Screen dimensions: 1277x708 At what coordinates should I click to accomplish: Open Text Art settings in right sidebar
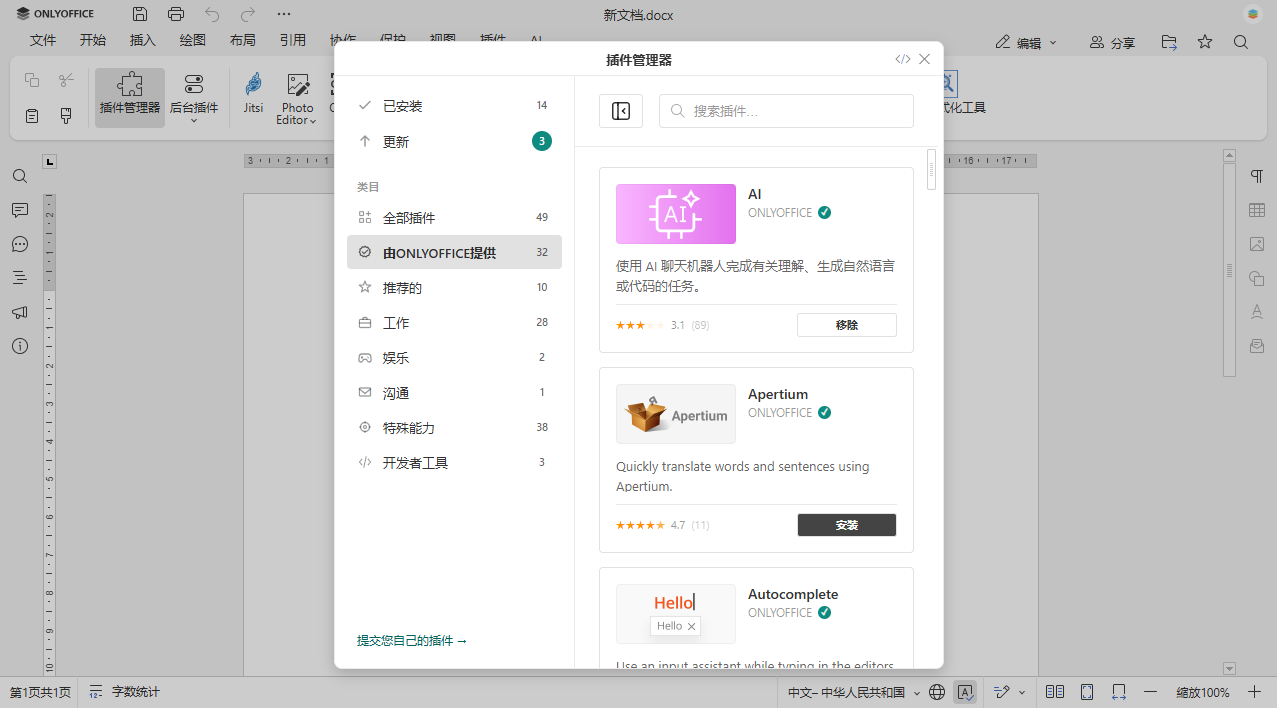tap(1257, 312)
